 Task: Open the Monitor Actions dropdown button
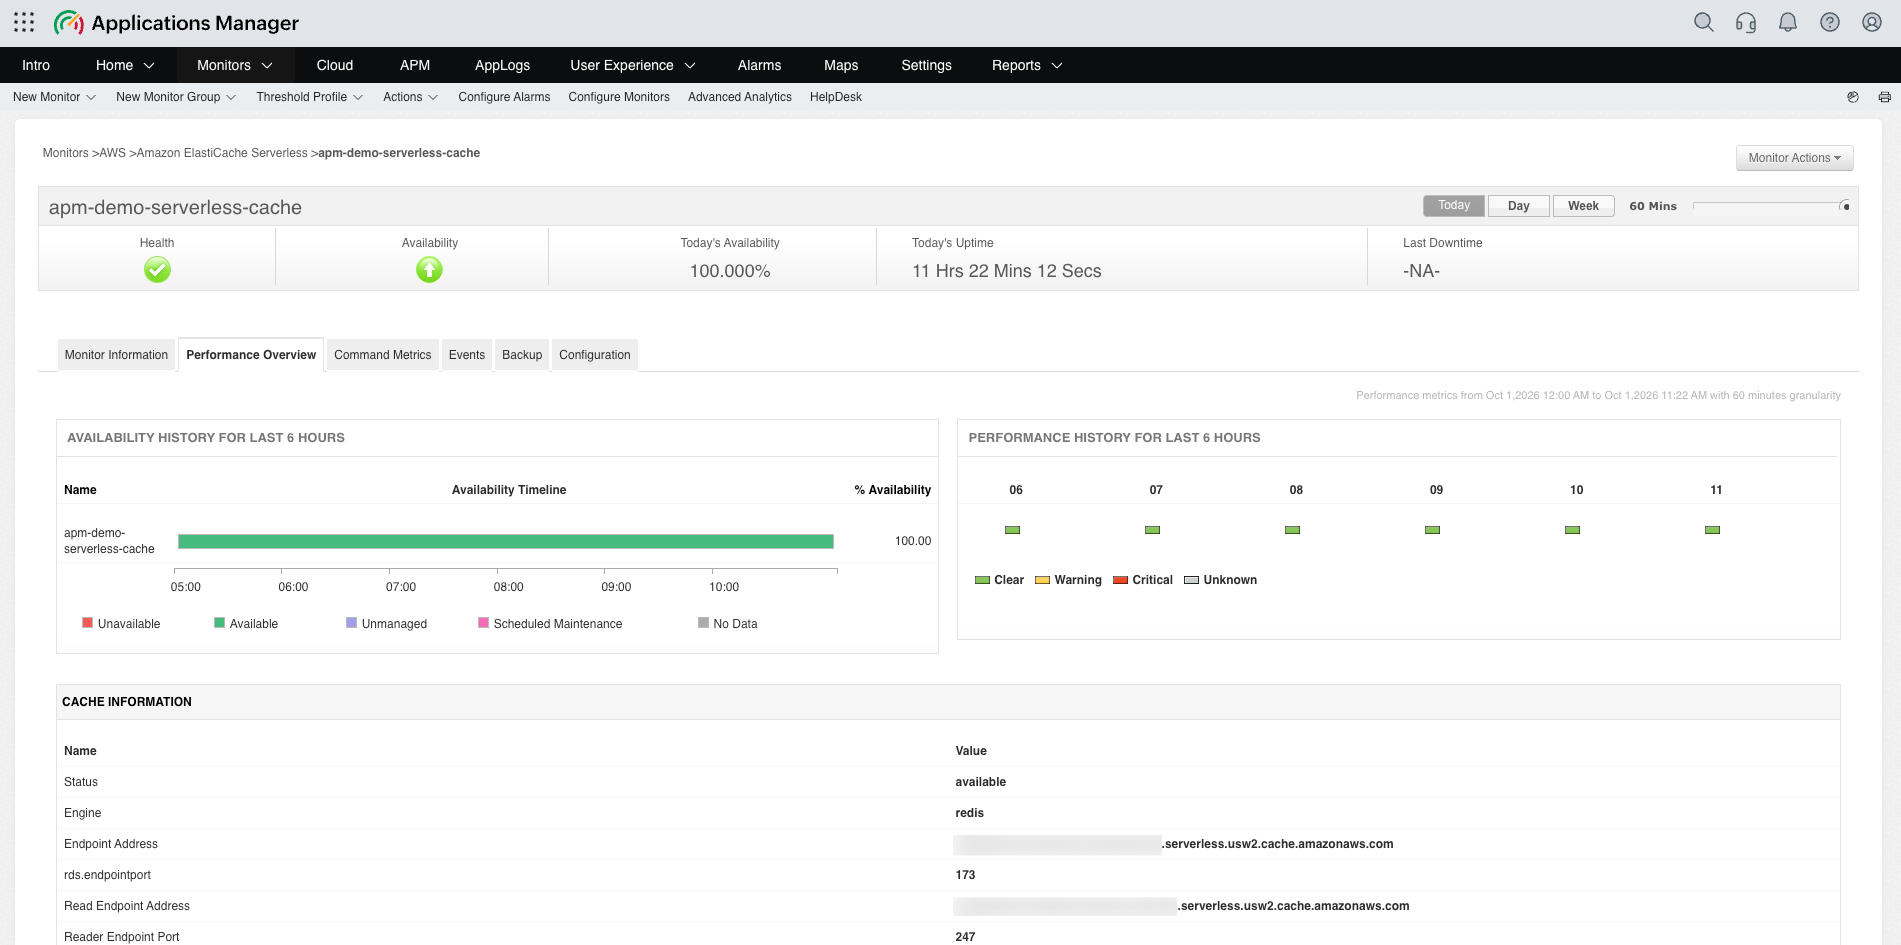point(1794,158)
